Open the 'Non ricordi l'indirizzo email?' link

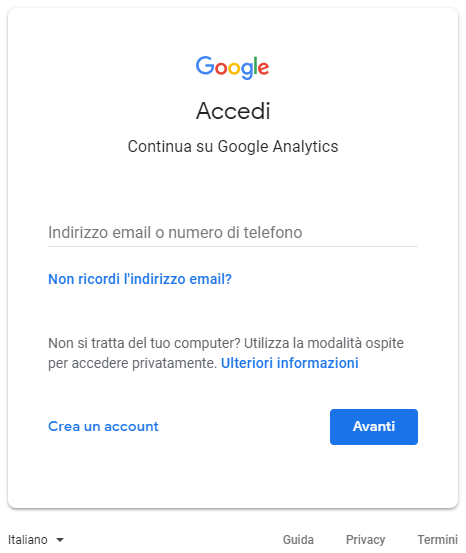pos(140,279)
